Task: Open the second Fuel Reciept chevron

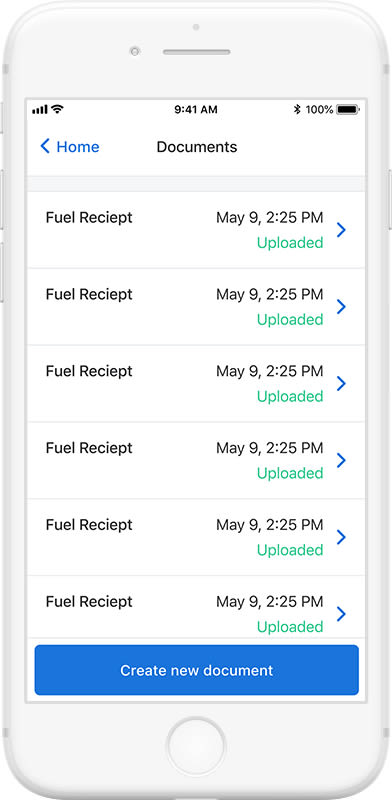Action: [341, 307]
